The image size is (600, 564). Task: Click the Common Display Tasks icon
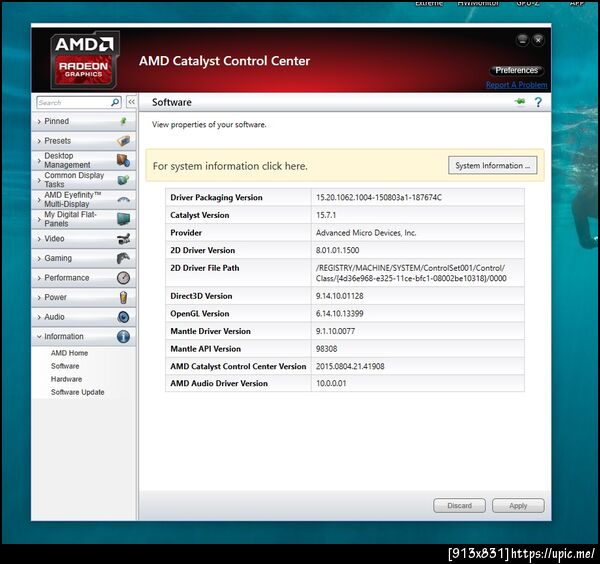click(x=123, y=180)
